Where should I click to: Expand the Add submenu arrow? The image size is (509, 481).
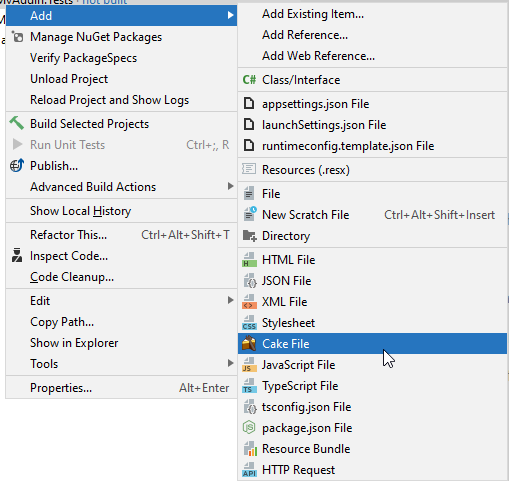230,15
